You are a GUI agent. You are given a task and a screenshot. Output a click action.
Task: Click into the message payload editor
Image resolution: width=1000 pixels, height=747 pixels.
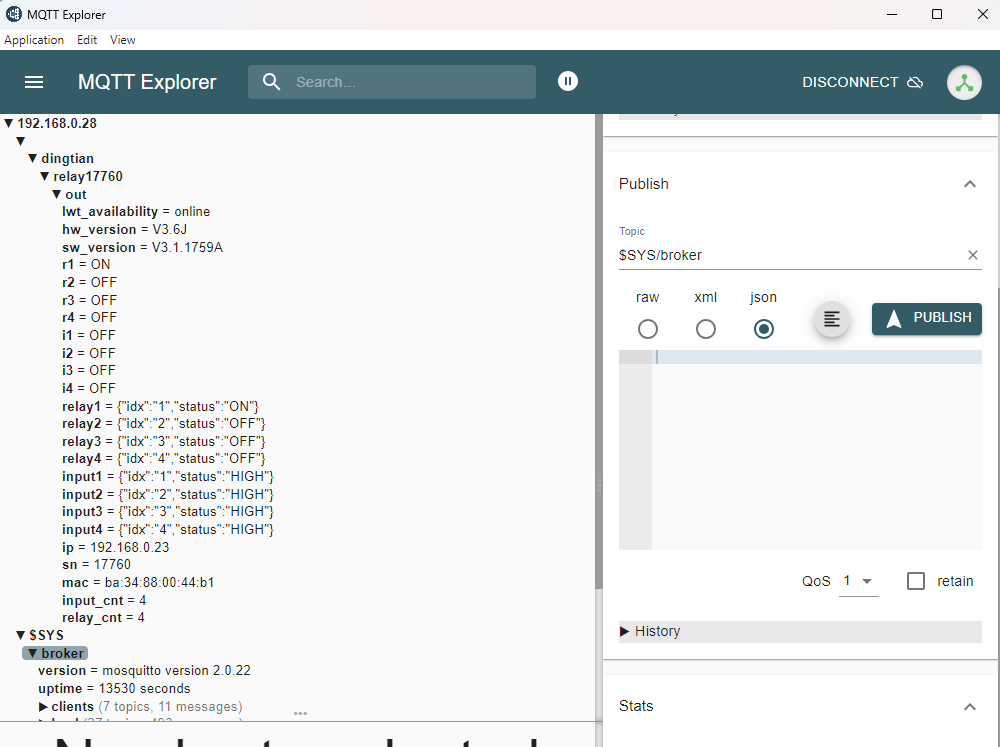(815, 450)
